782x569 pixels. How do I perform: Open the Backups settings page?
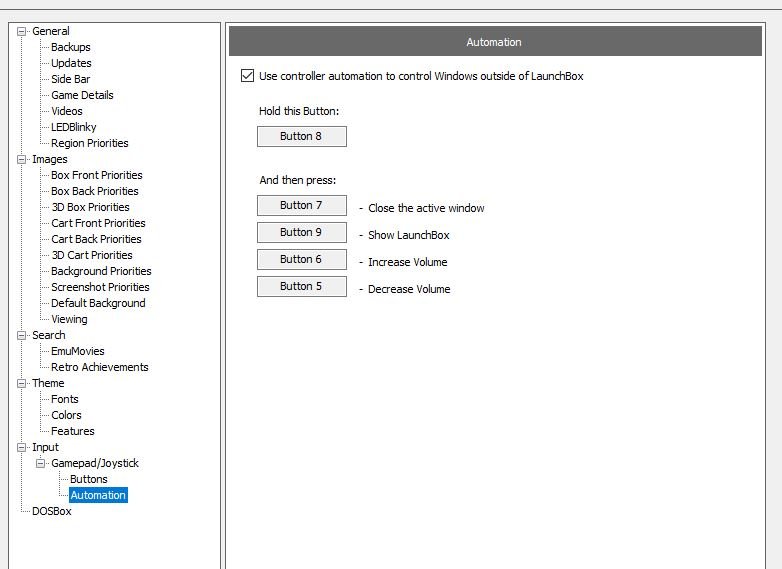(x=70, y=47)
